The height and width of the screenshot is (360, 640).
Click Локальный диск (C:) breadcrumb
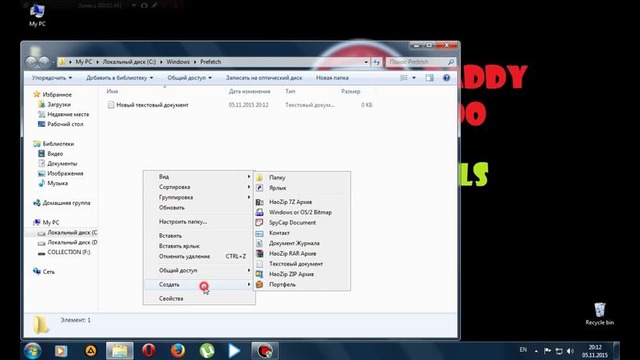click(129, 62)
